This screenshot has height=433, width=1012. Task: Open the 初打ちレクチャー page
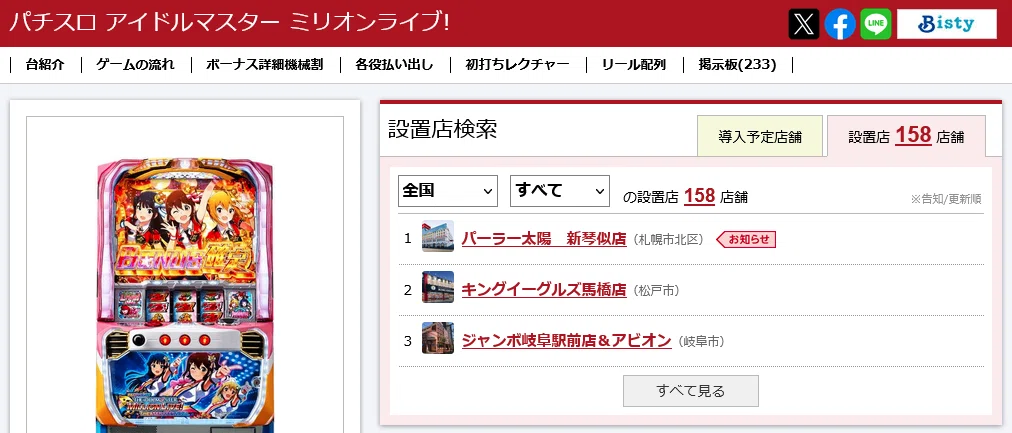[518, 65]
